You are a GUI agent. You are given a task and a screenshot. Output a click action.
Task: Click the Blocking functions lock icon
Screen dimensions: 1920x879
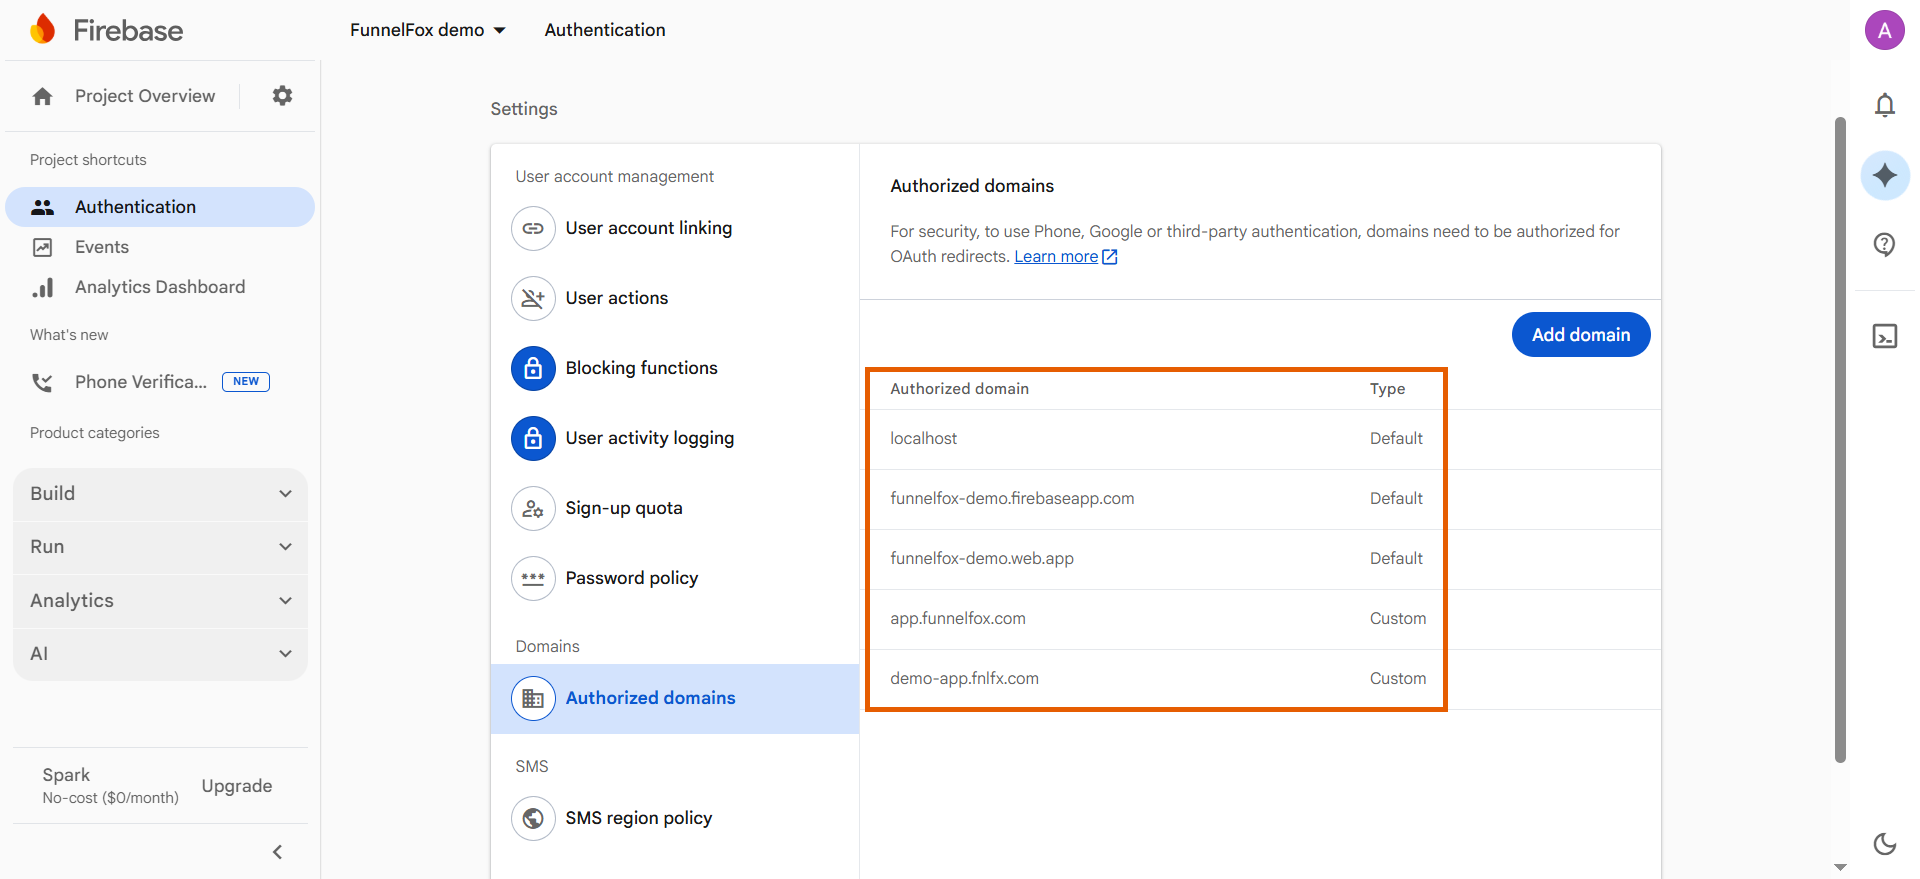pyautogui.click(x=533, y=368)
